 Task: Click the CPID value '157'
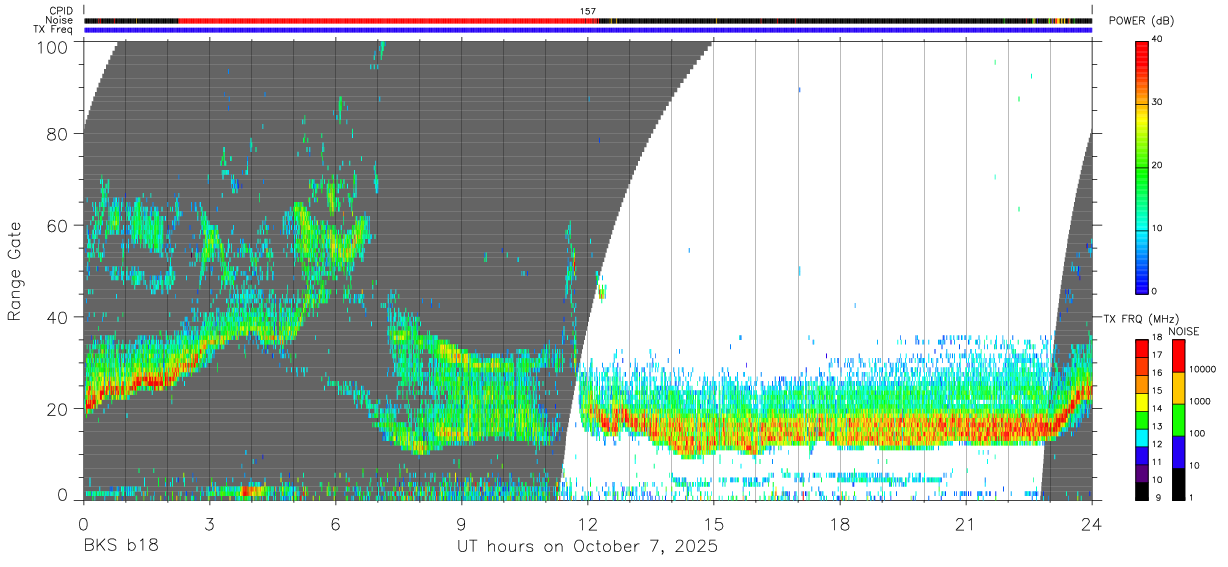(x=588, y=11)
